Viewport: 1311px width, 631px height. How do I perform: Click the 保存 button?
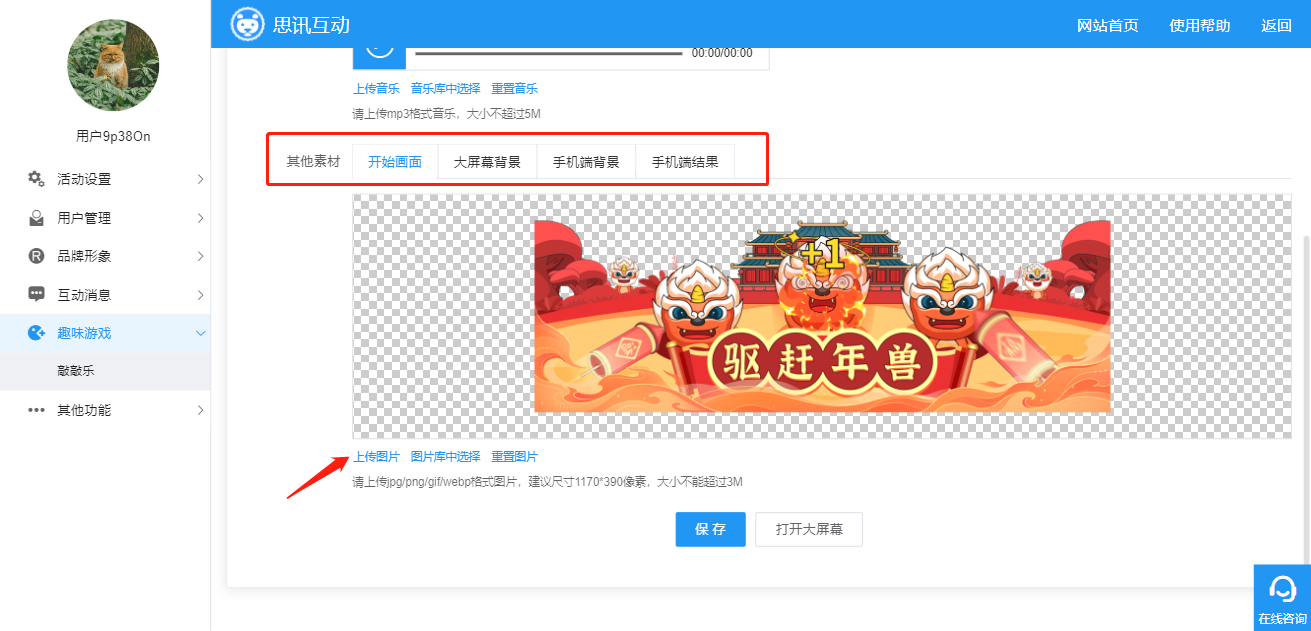(710, 529)
